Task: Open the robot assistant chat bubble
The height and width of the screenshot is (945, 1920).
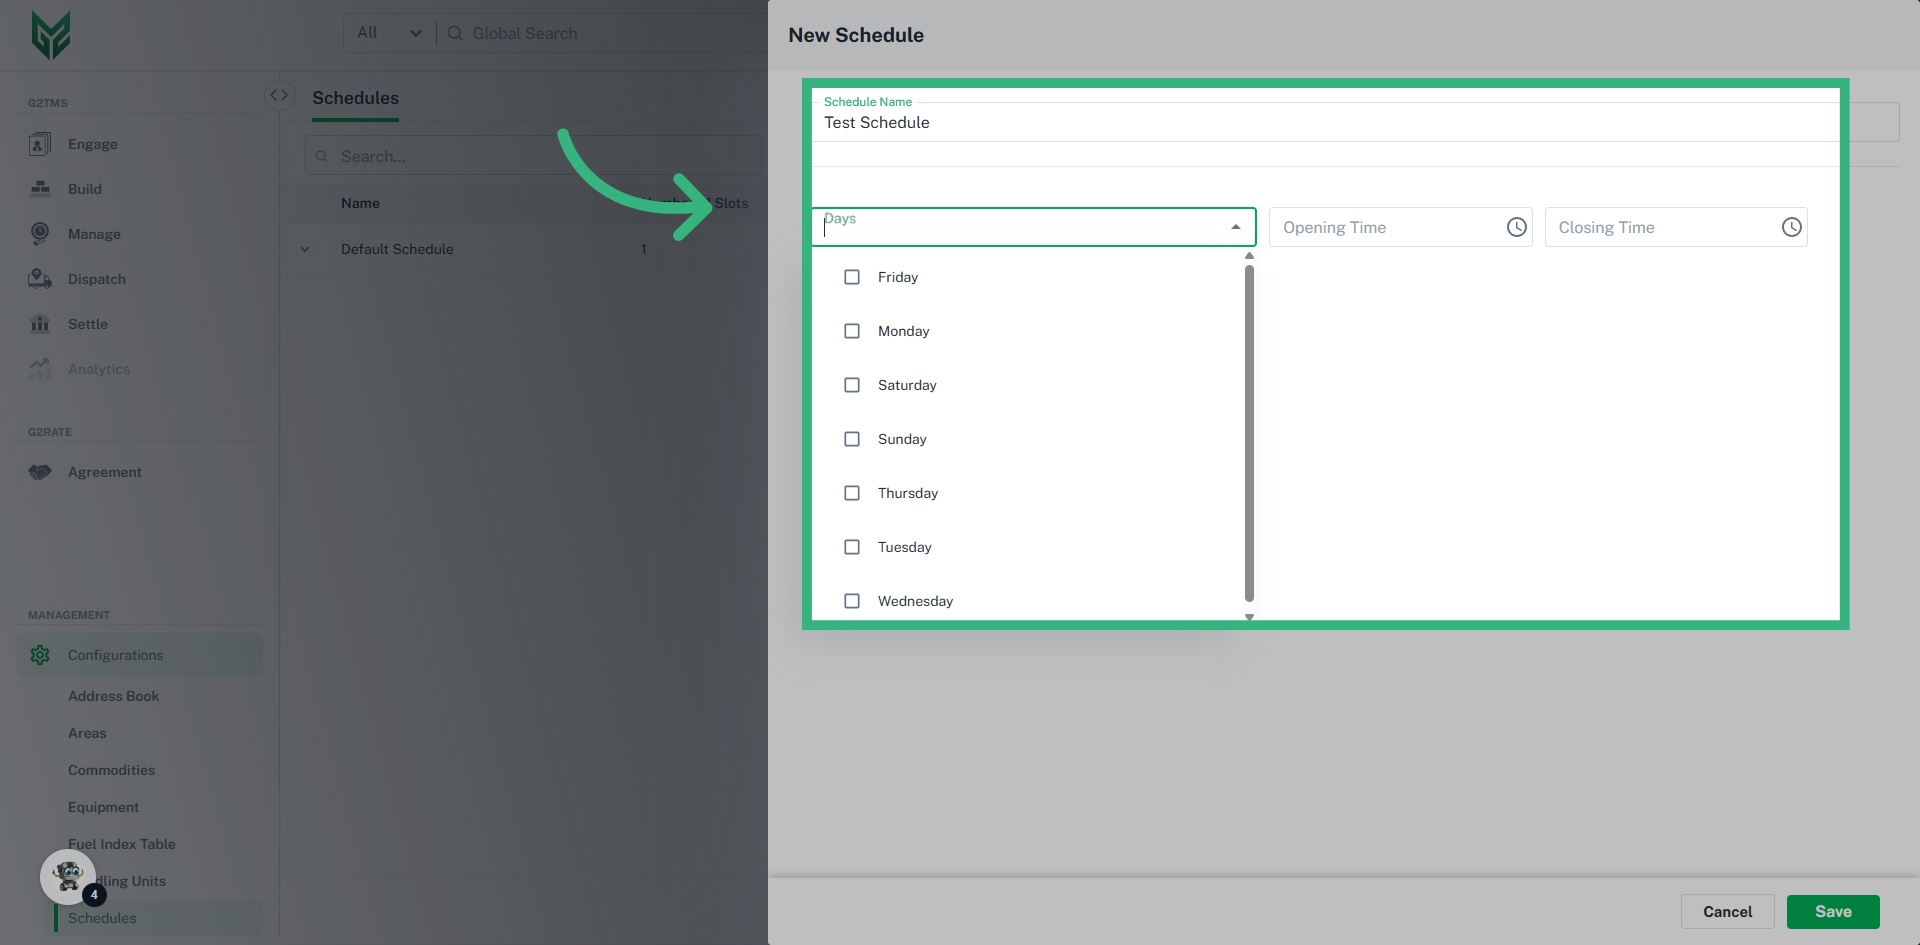Action: pos(68,877)
